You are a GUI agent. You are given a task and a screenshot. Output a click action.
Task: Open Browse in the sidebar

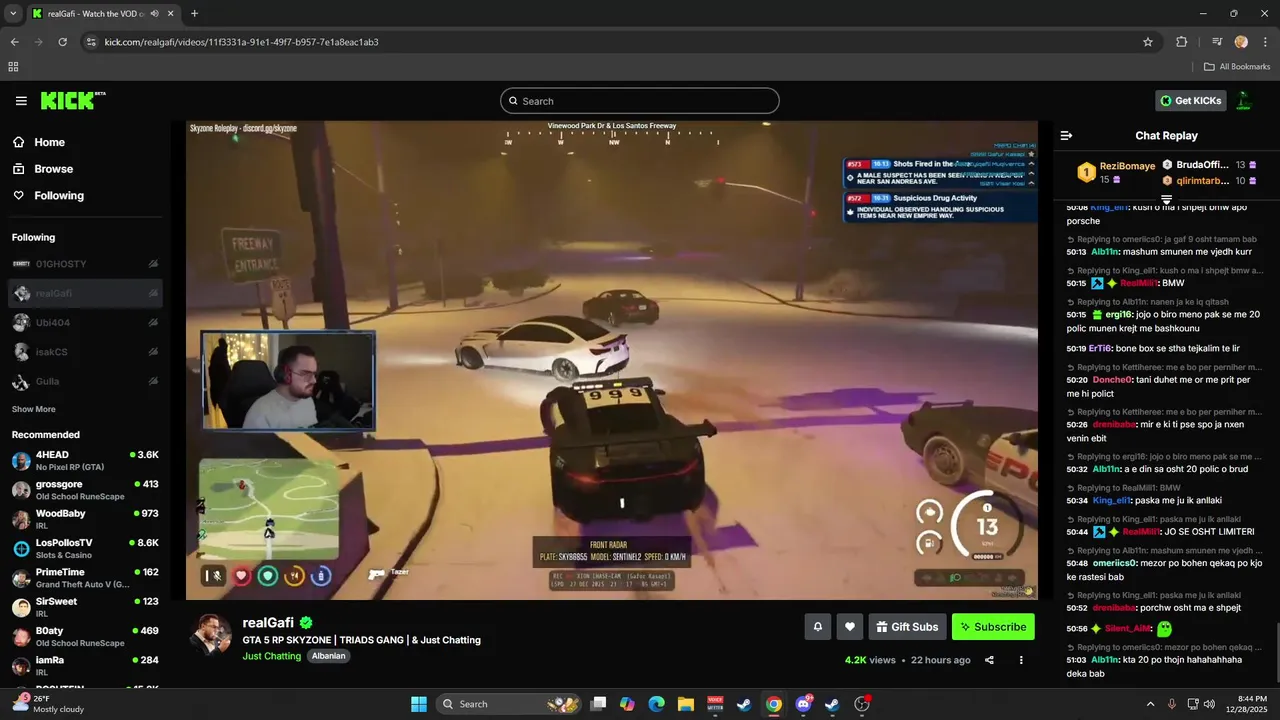pyautogui.click(x=53, y=169)
